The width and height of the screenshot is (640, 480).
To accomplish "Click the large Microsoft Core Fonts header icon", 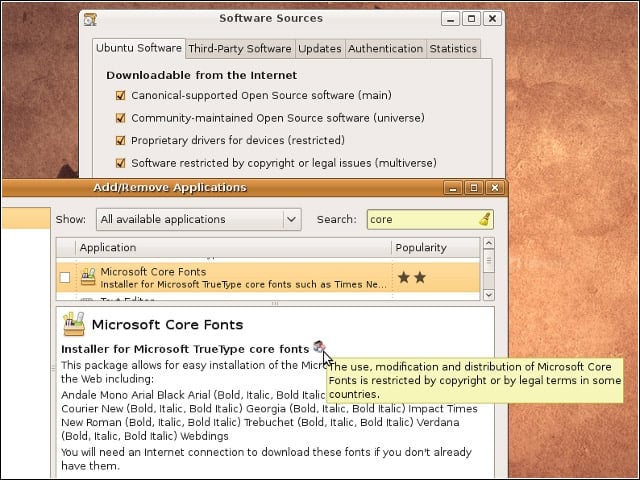I will pos(74,324).
